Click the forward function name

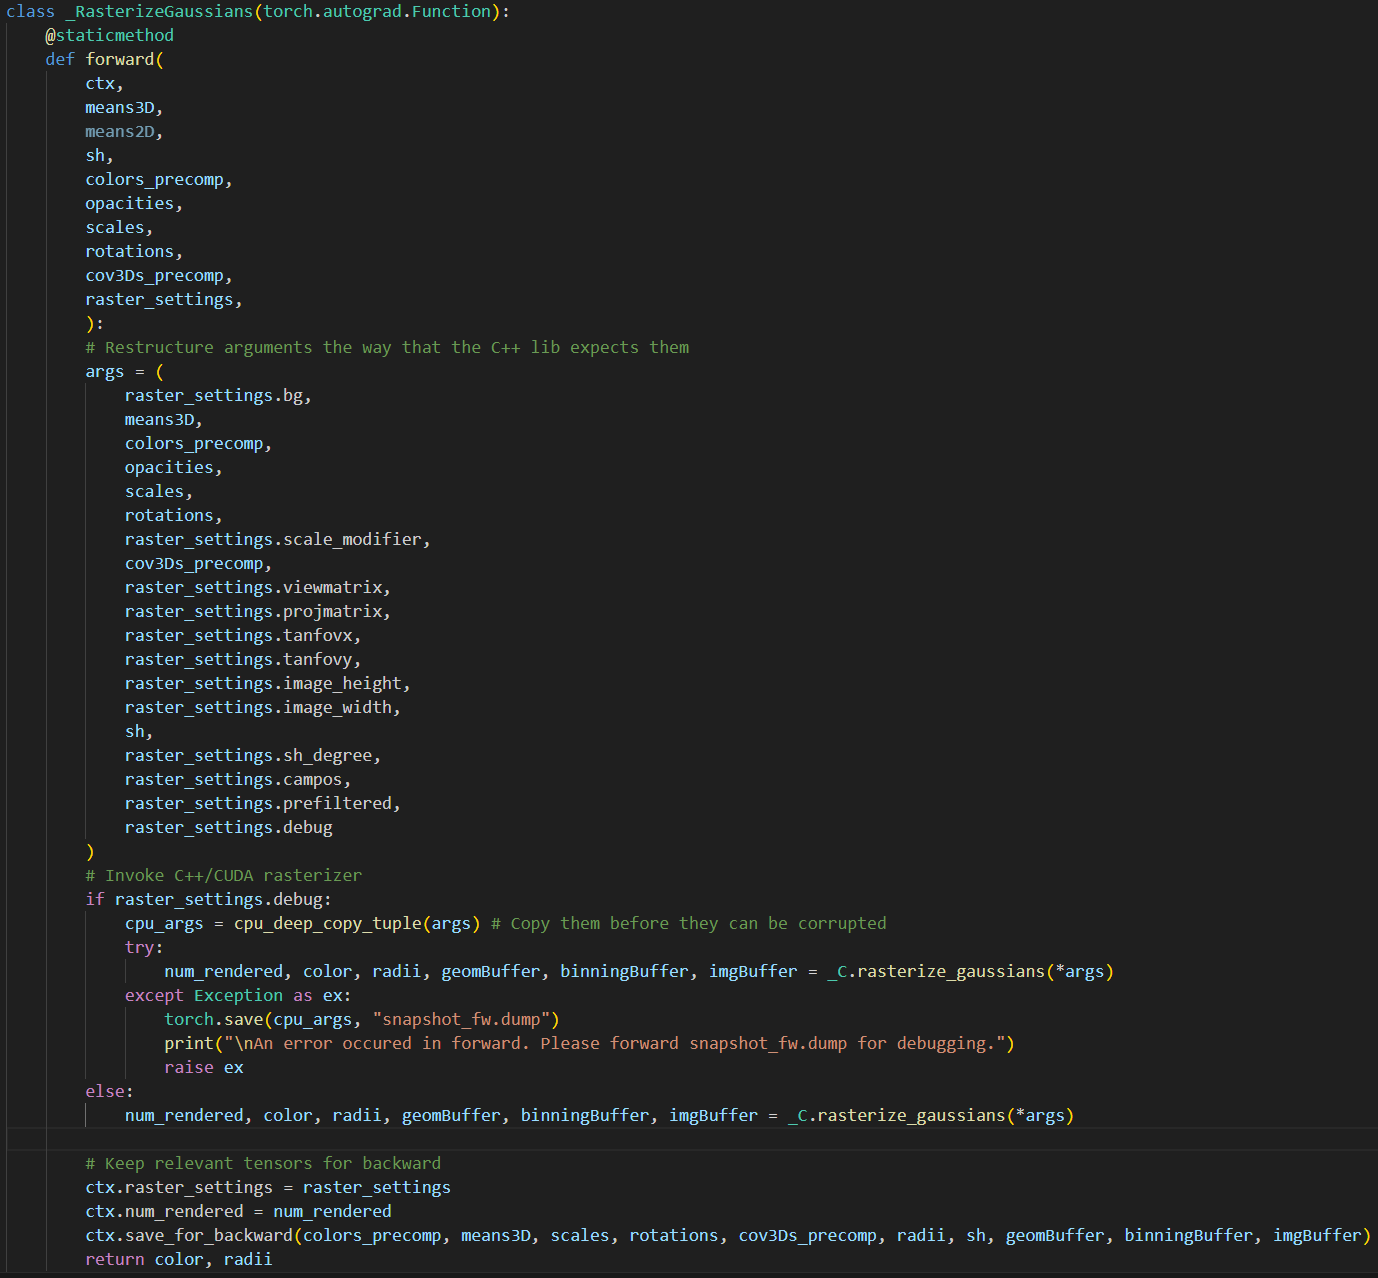coord(120,60)
